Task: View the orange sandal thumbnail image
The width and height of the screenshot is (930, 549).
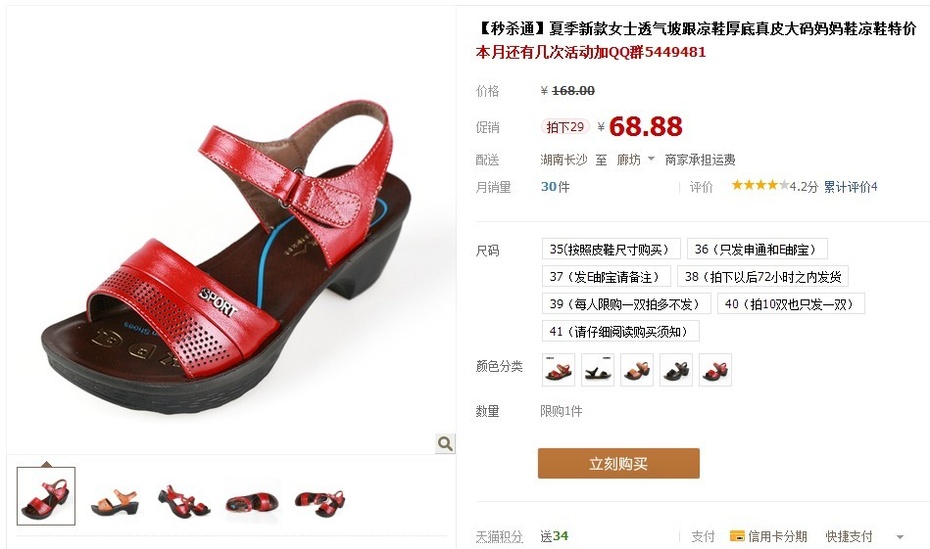Action: click(115, 502)
